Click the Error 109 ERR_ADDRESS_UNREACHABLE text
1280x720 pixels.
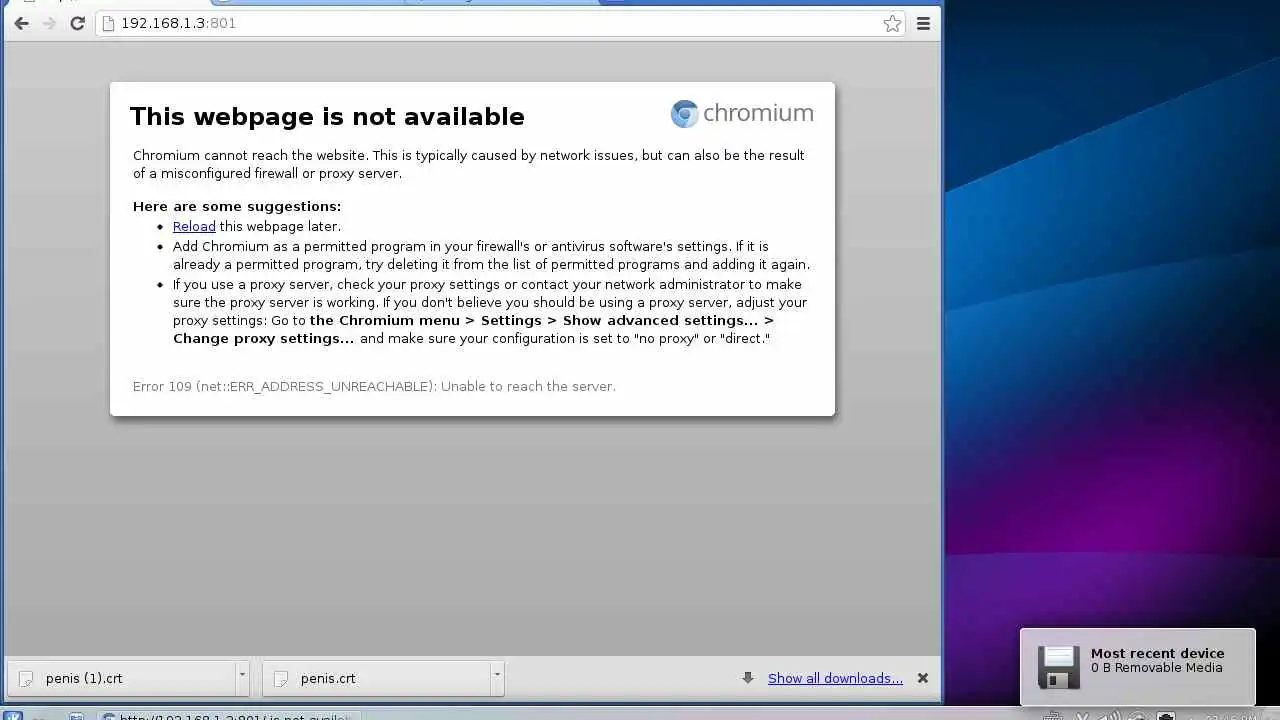click(x=374, y=386)
